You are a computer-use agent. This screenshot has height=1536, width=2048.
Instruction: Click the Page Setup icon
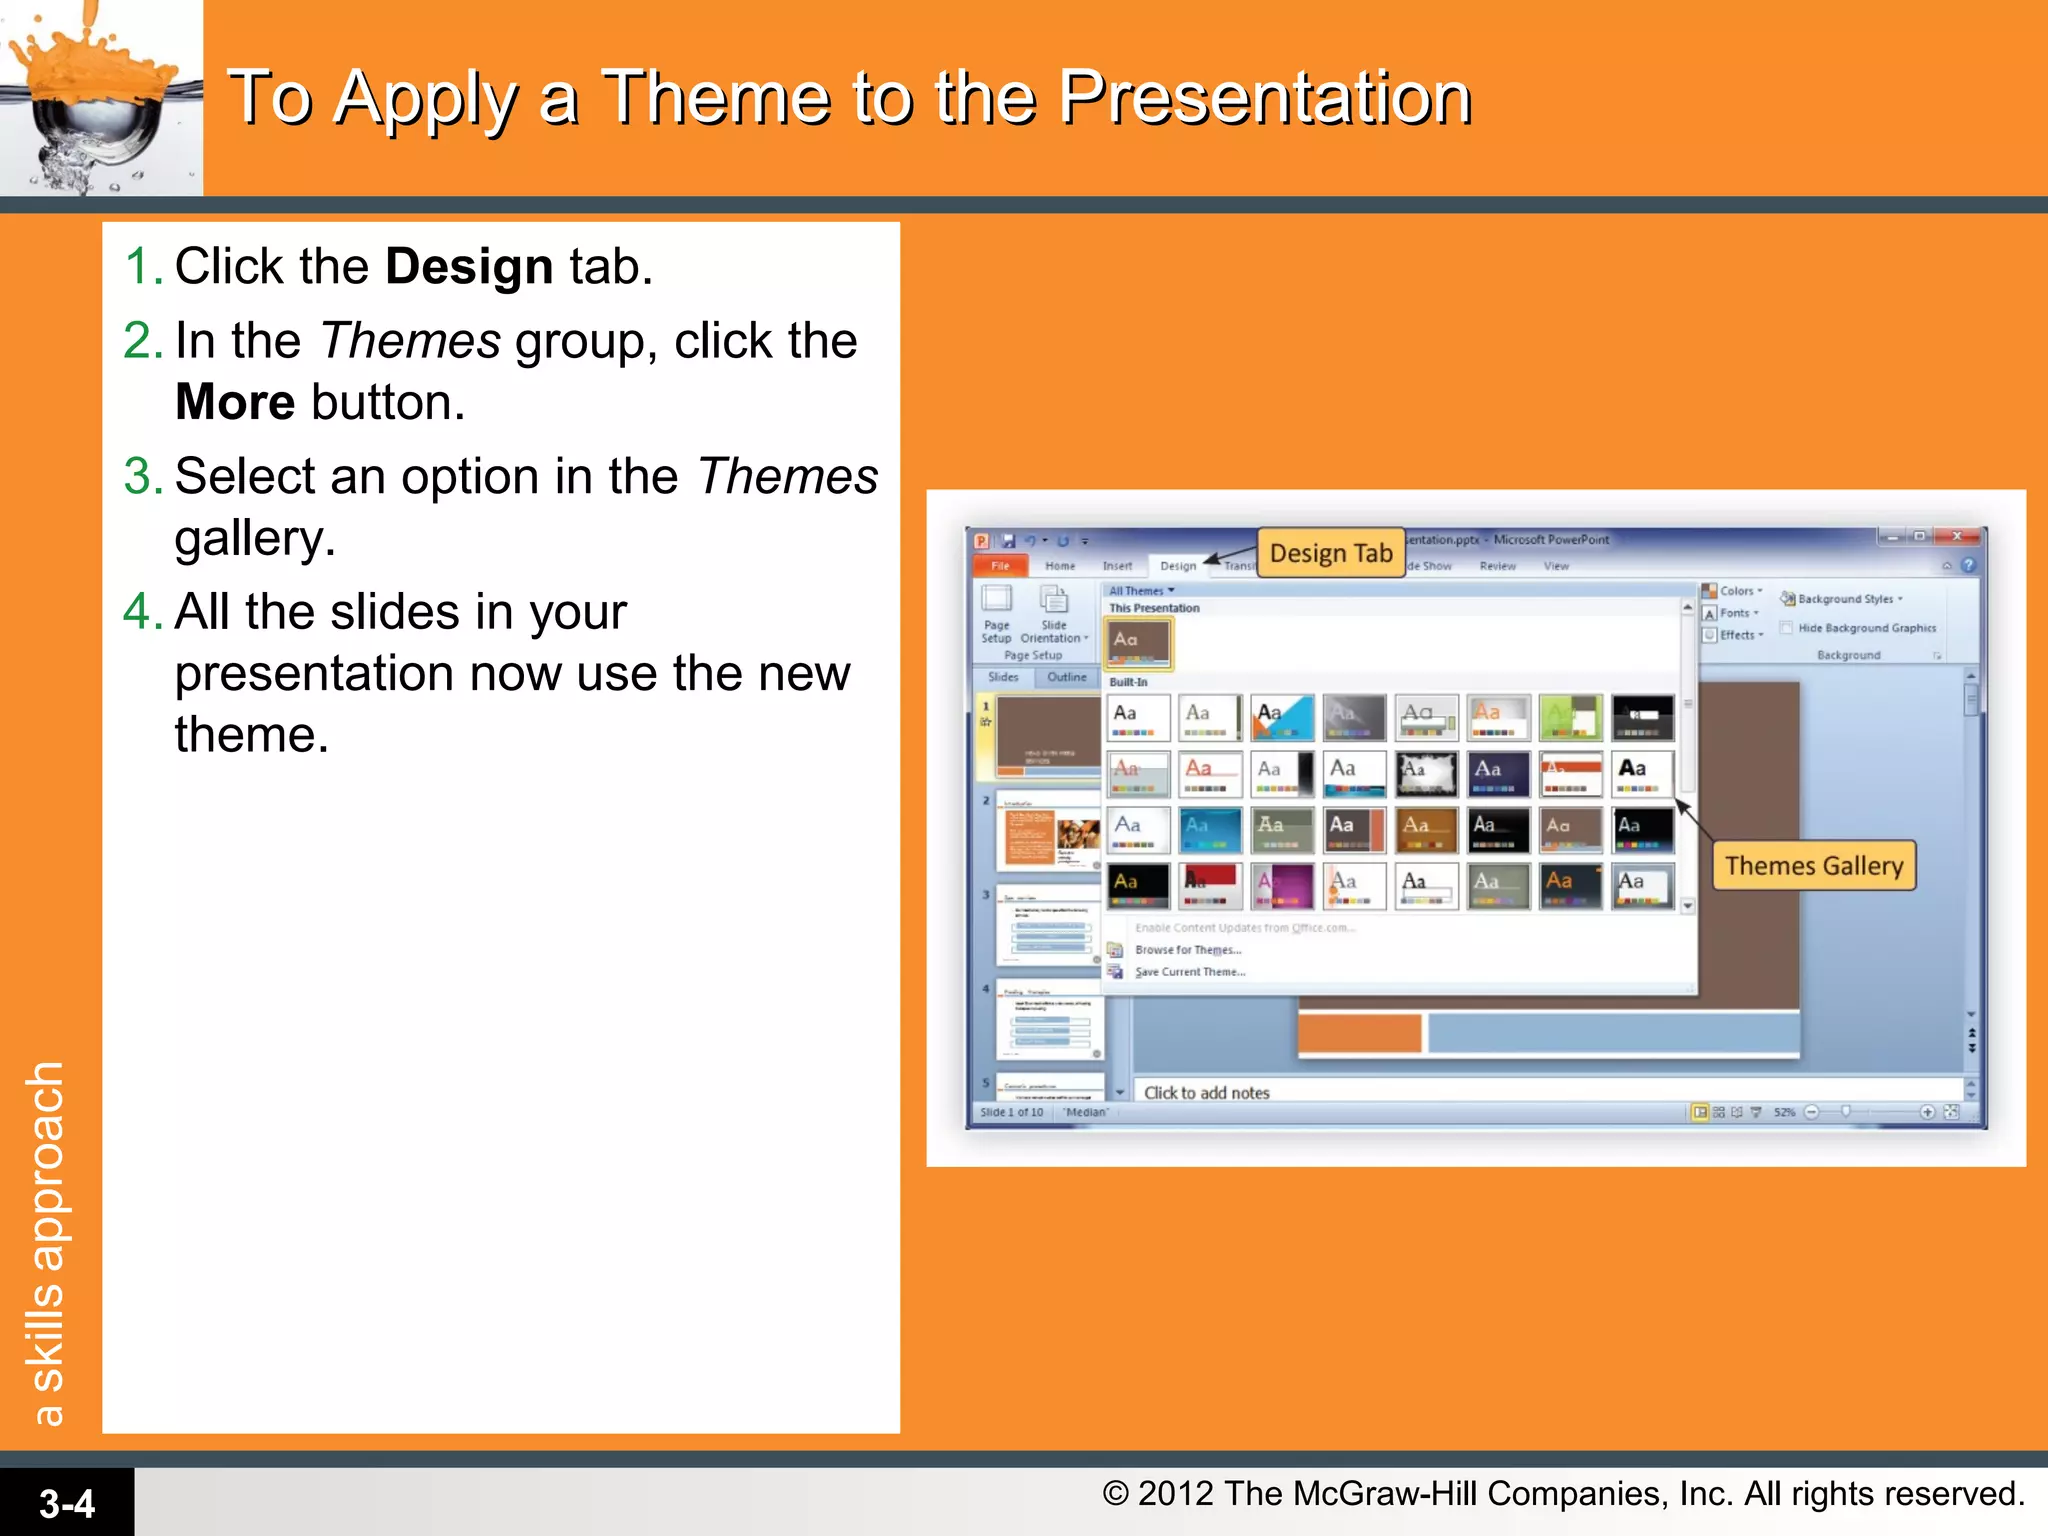996,600
